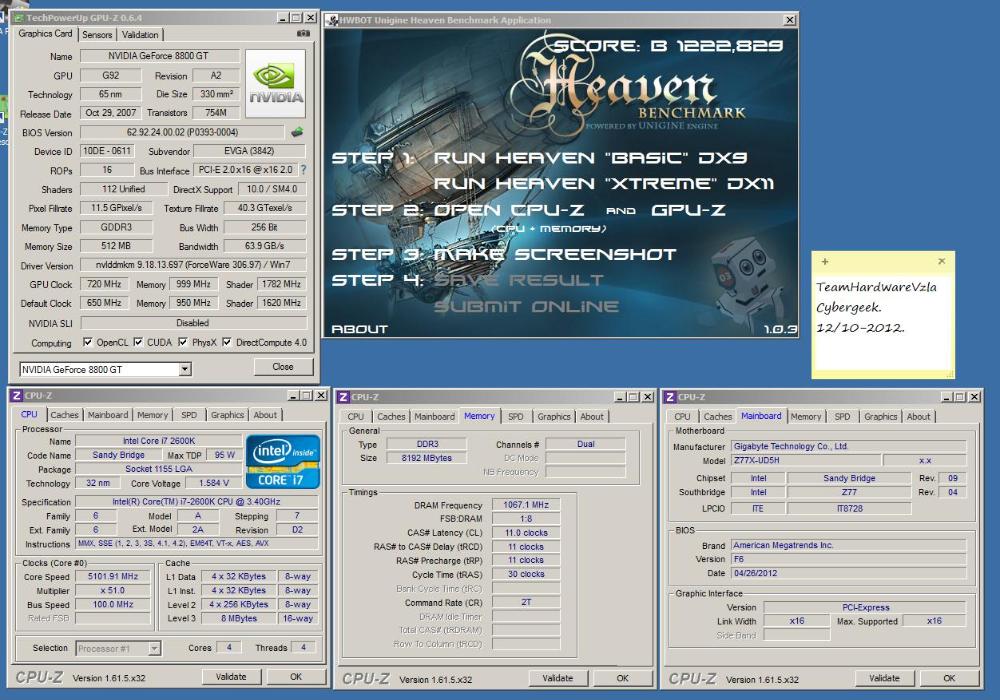The height and width of the screenshot is (700, 1000).
Task: Open the Caches tab in the first CPU-Z window
Action: (64, 415)
